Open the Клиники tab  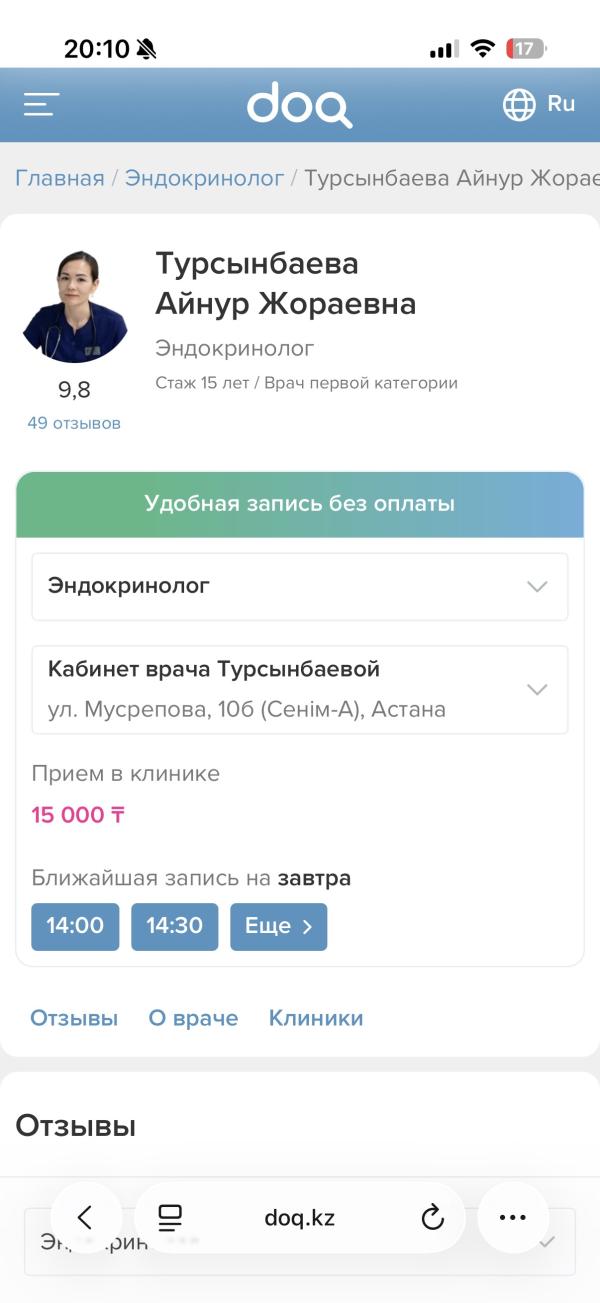(316, 1018)
